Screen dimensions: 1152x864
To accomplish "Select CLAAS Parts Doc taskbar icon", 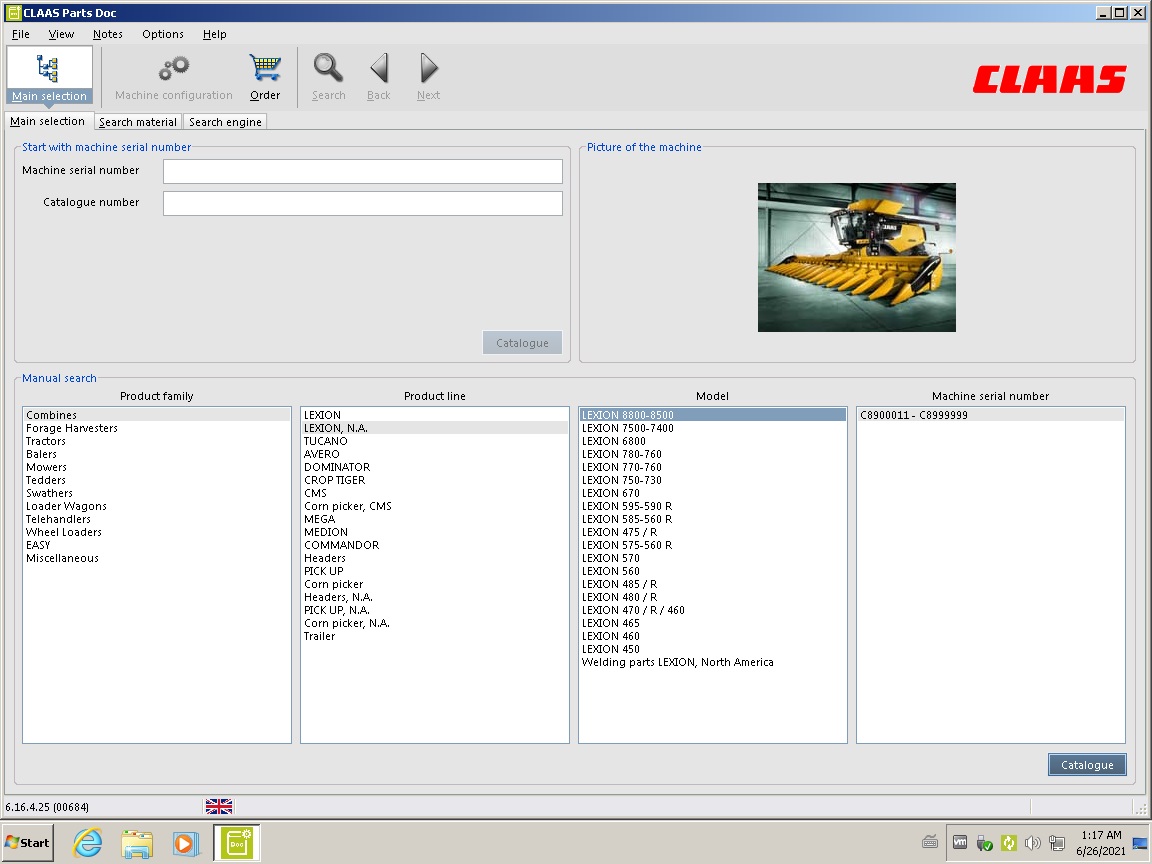I will click(x=237, y=843).
